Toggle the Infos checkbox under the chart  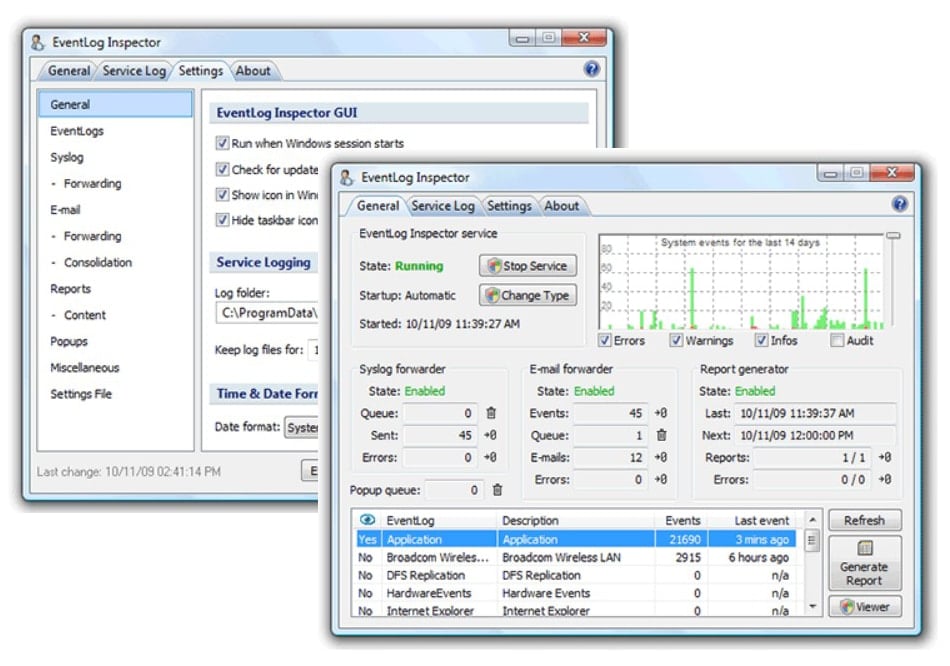tap(761, 340)
